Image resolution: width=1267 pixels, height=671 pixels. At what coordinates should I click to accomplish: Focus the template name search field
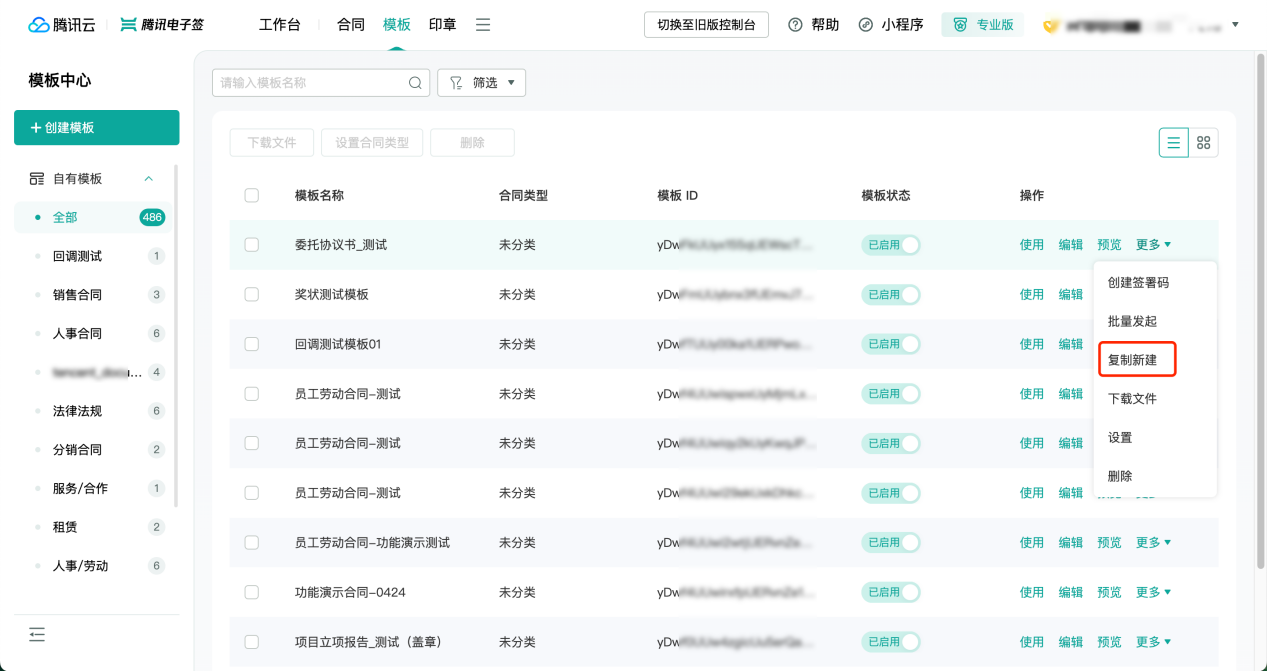click(x=310, y=83)
